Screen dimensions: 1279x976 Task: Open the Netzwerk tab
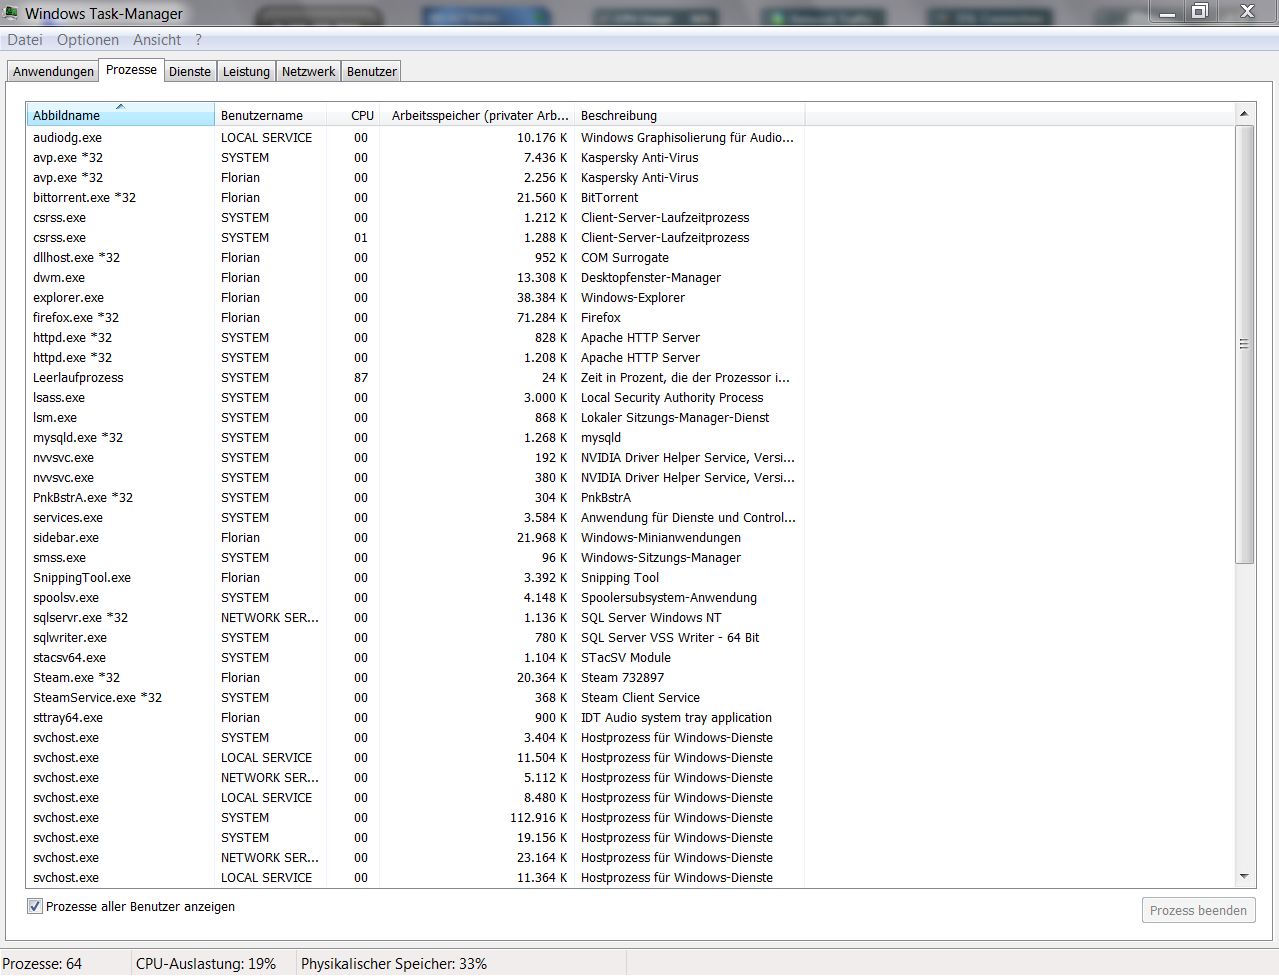click(x=308, y=71)
